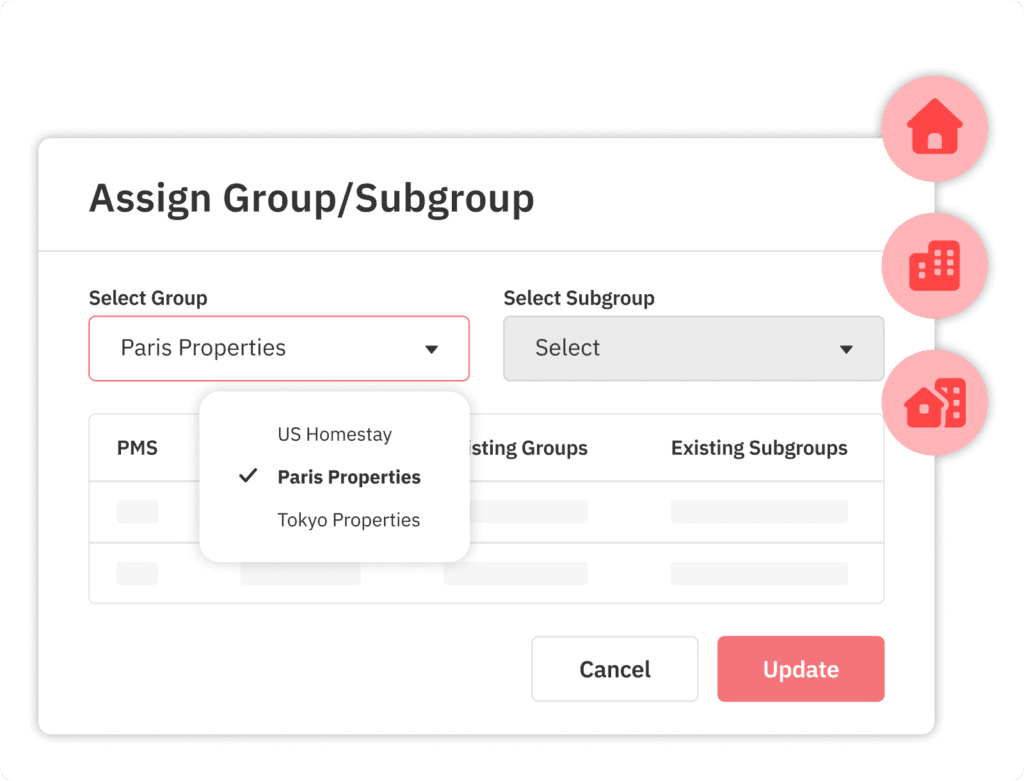Viewport: 1024px width, 781px height.
Task: Open the Select Group dropdown
Action: tap(278, 348)
